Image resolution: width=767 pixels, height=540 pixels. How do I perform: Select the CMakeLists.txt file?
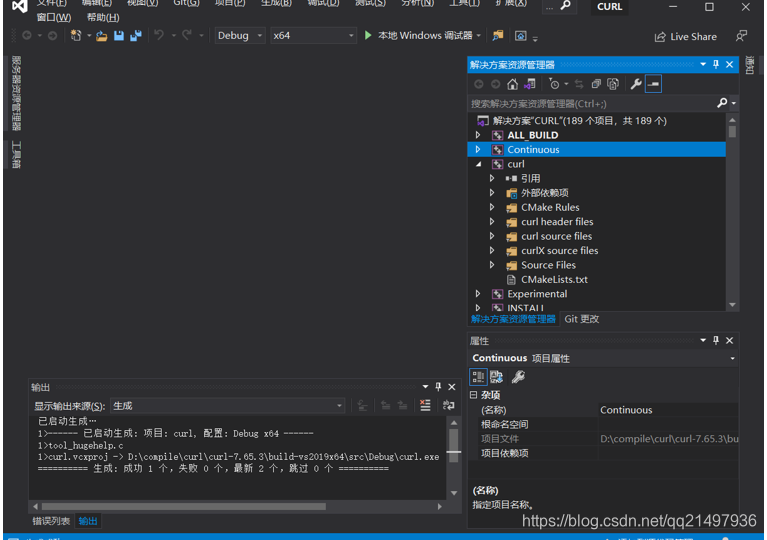554,280
